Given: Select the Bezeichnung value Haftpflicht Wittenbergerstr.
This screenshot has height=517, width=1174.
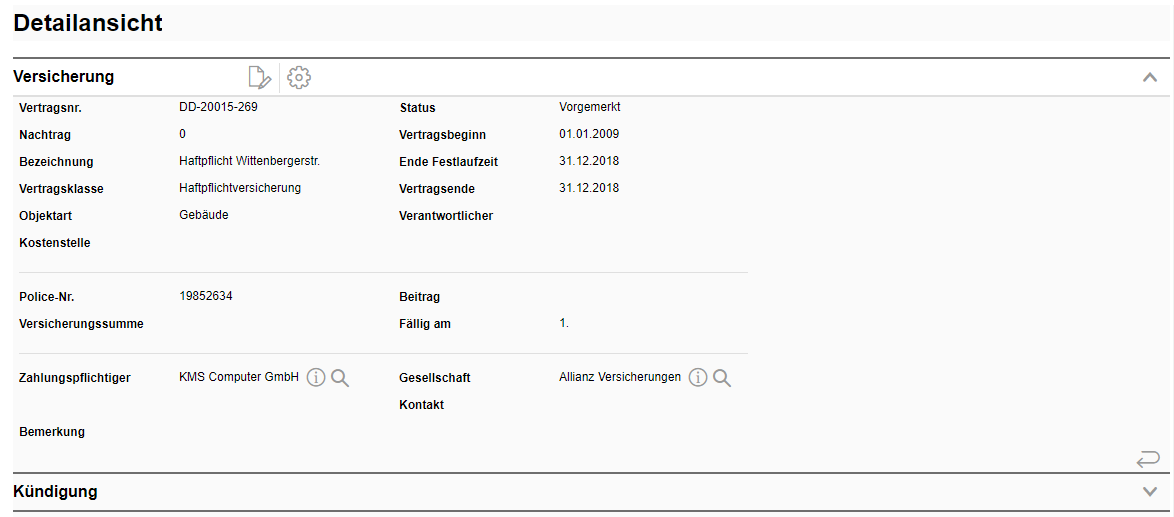Looking at the screenshot, I should (249, 161).
